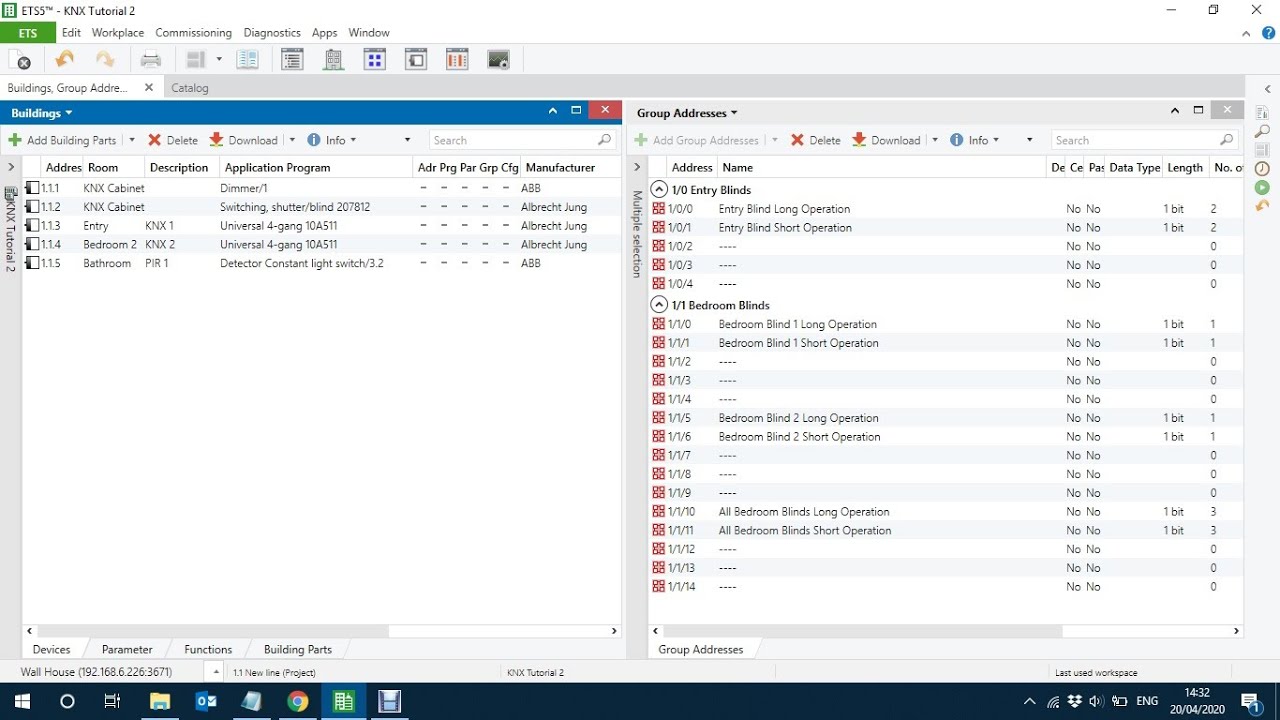Image resolution: width=1280 pixels, height=720 pixels.
Task: Collapse the 1/1 Bedroom Blinds group
Action: (659, 304)
